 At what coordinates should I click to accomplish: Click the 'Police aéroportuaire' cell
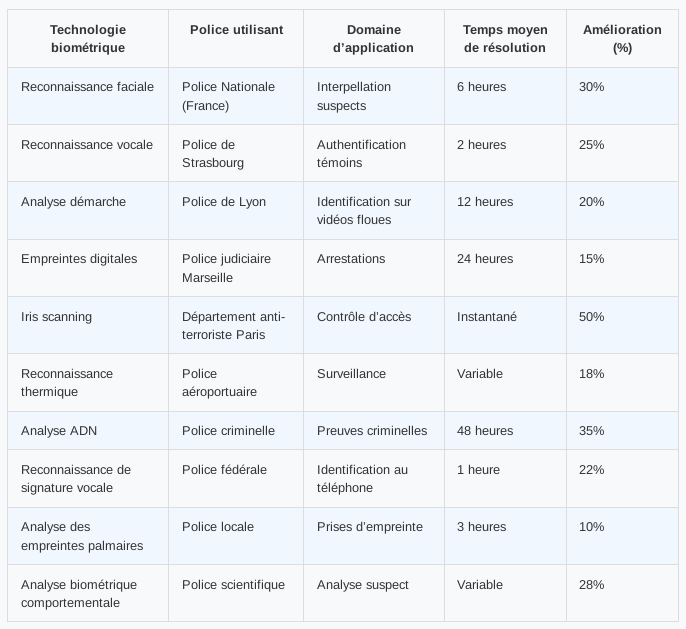[x=220, y=382]
